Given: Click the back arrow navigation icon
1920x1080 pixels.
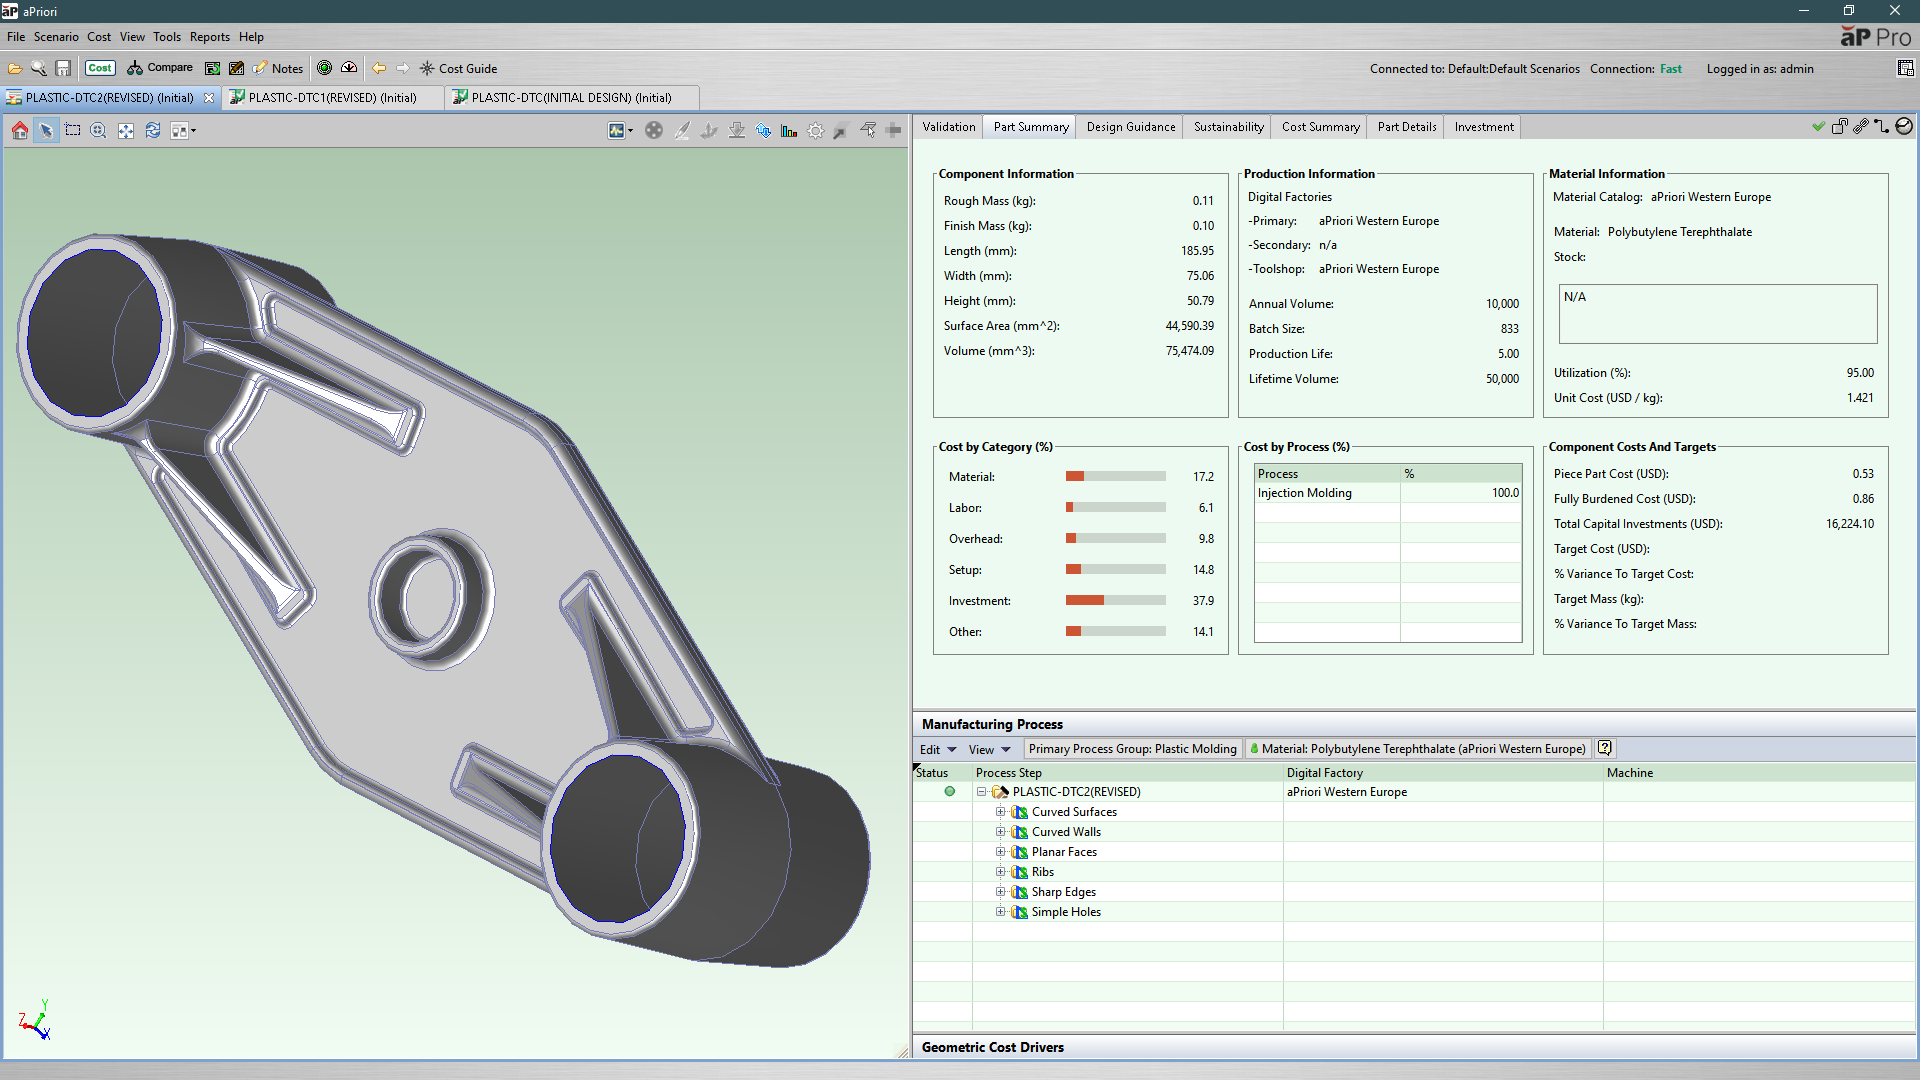Looking at the screenshot, I should coord(379,69).
